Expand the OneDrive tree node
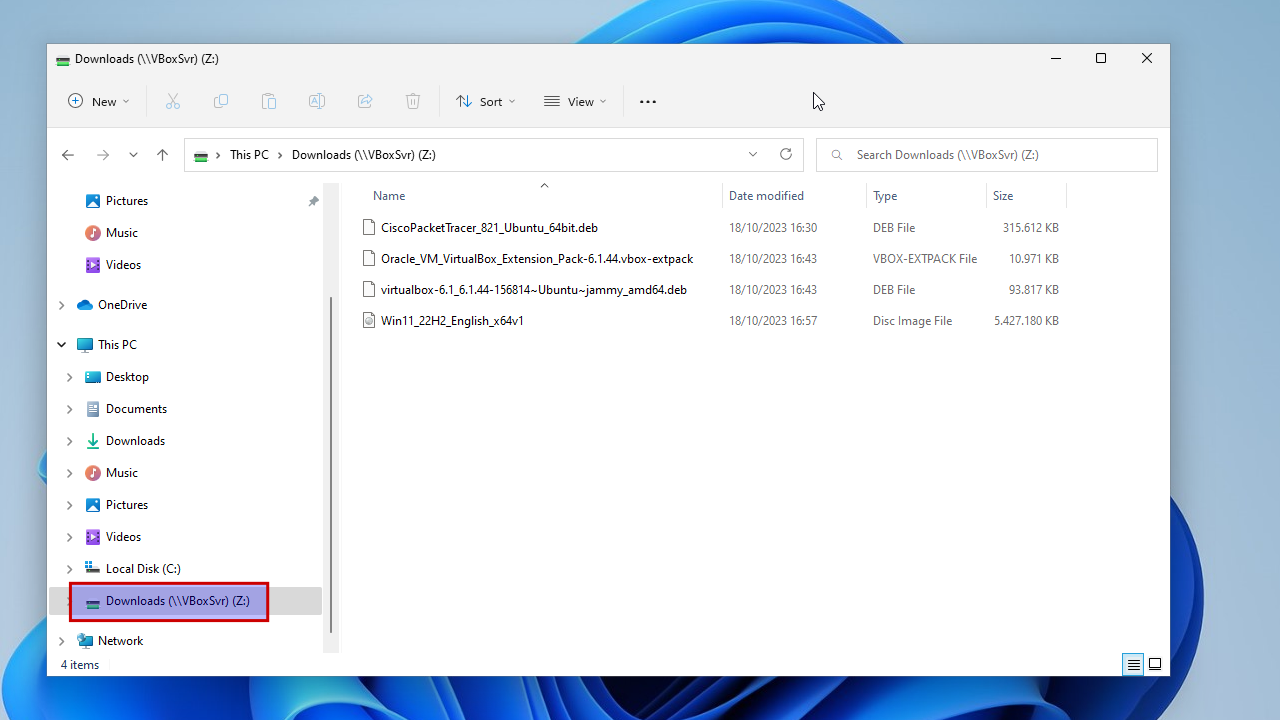The height and width of the screenshot is (720, 1280). pyautogui.click(x=62, y=305)
